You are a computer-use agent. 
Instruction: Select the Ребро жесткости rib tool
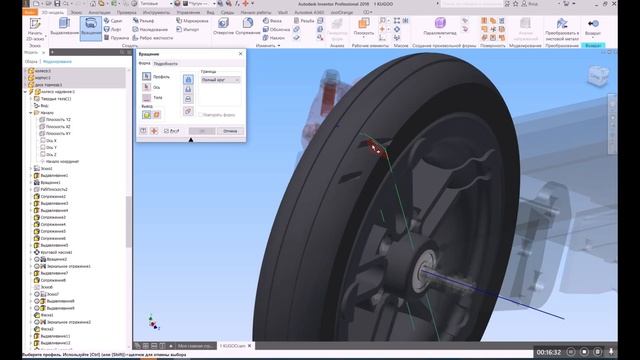153,38
